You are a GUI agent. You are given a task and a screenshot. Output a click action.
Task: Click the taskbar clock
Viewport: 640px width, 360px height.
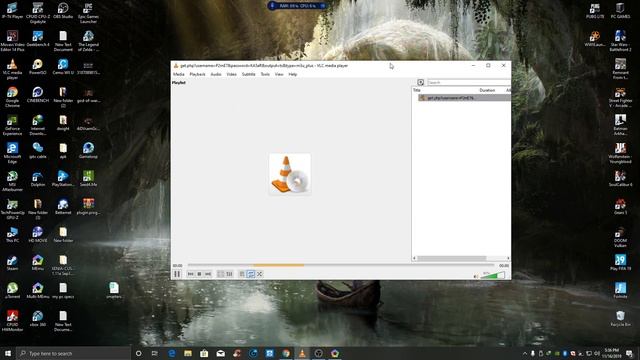[x=611, y=353]
